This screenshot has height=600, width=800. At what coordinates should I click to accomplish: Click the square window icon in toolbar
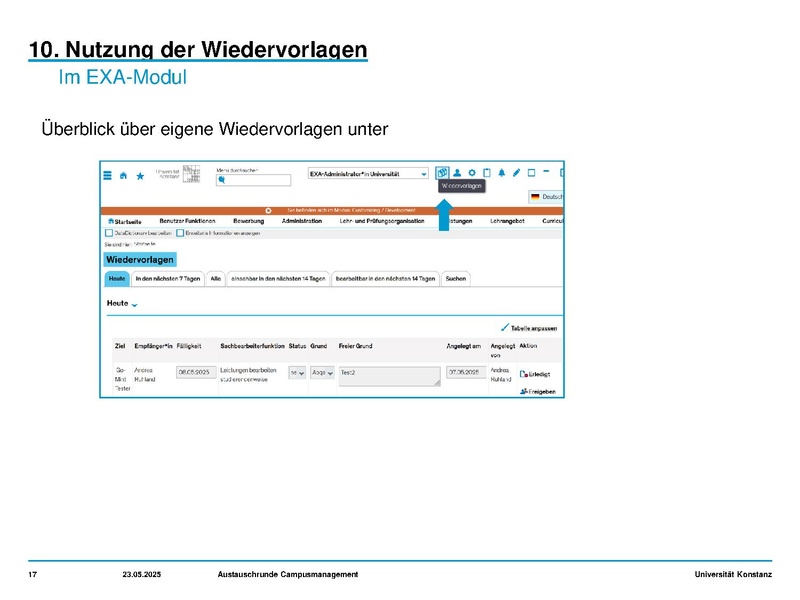pos(531,173)
